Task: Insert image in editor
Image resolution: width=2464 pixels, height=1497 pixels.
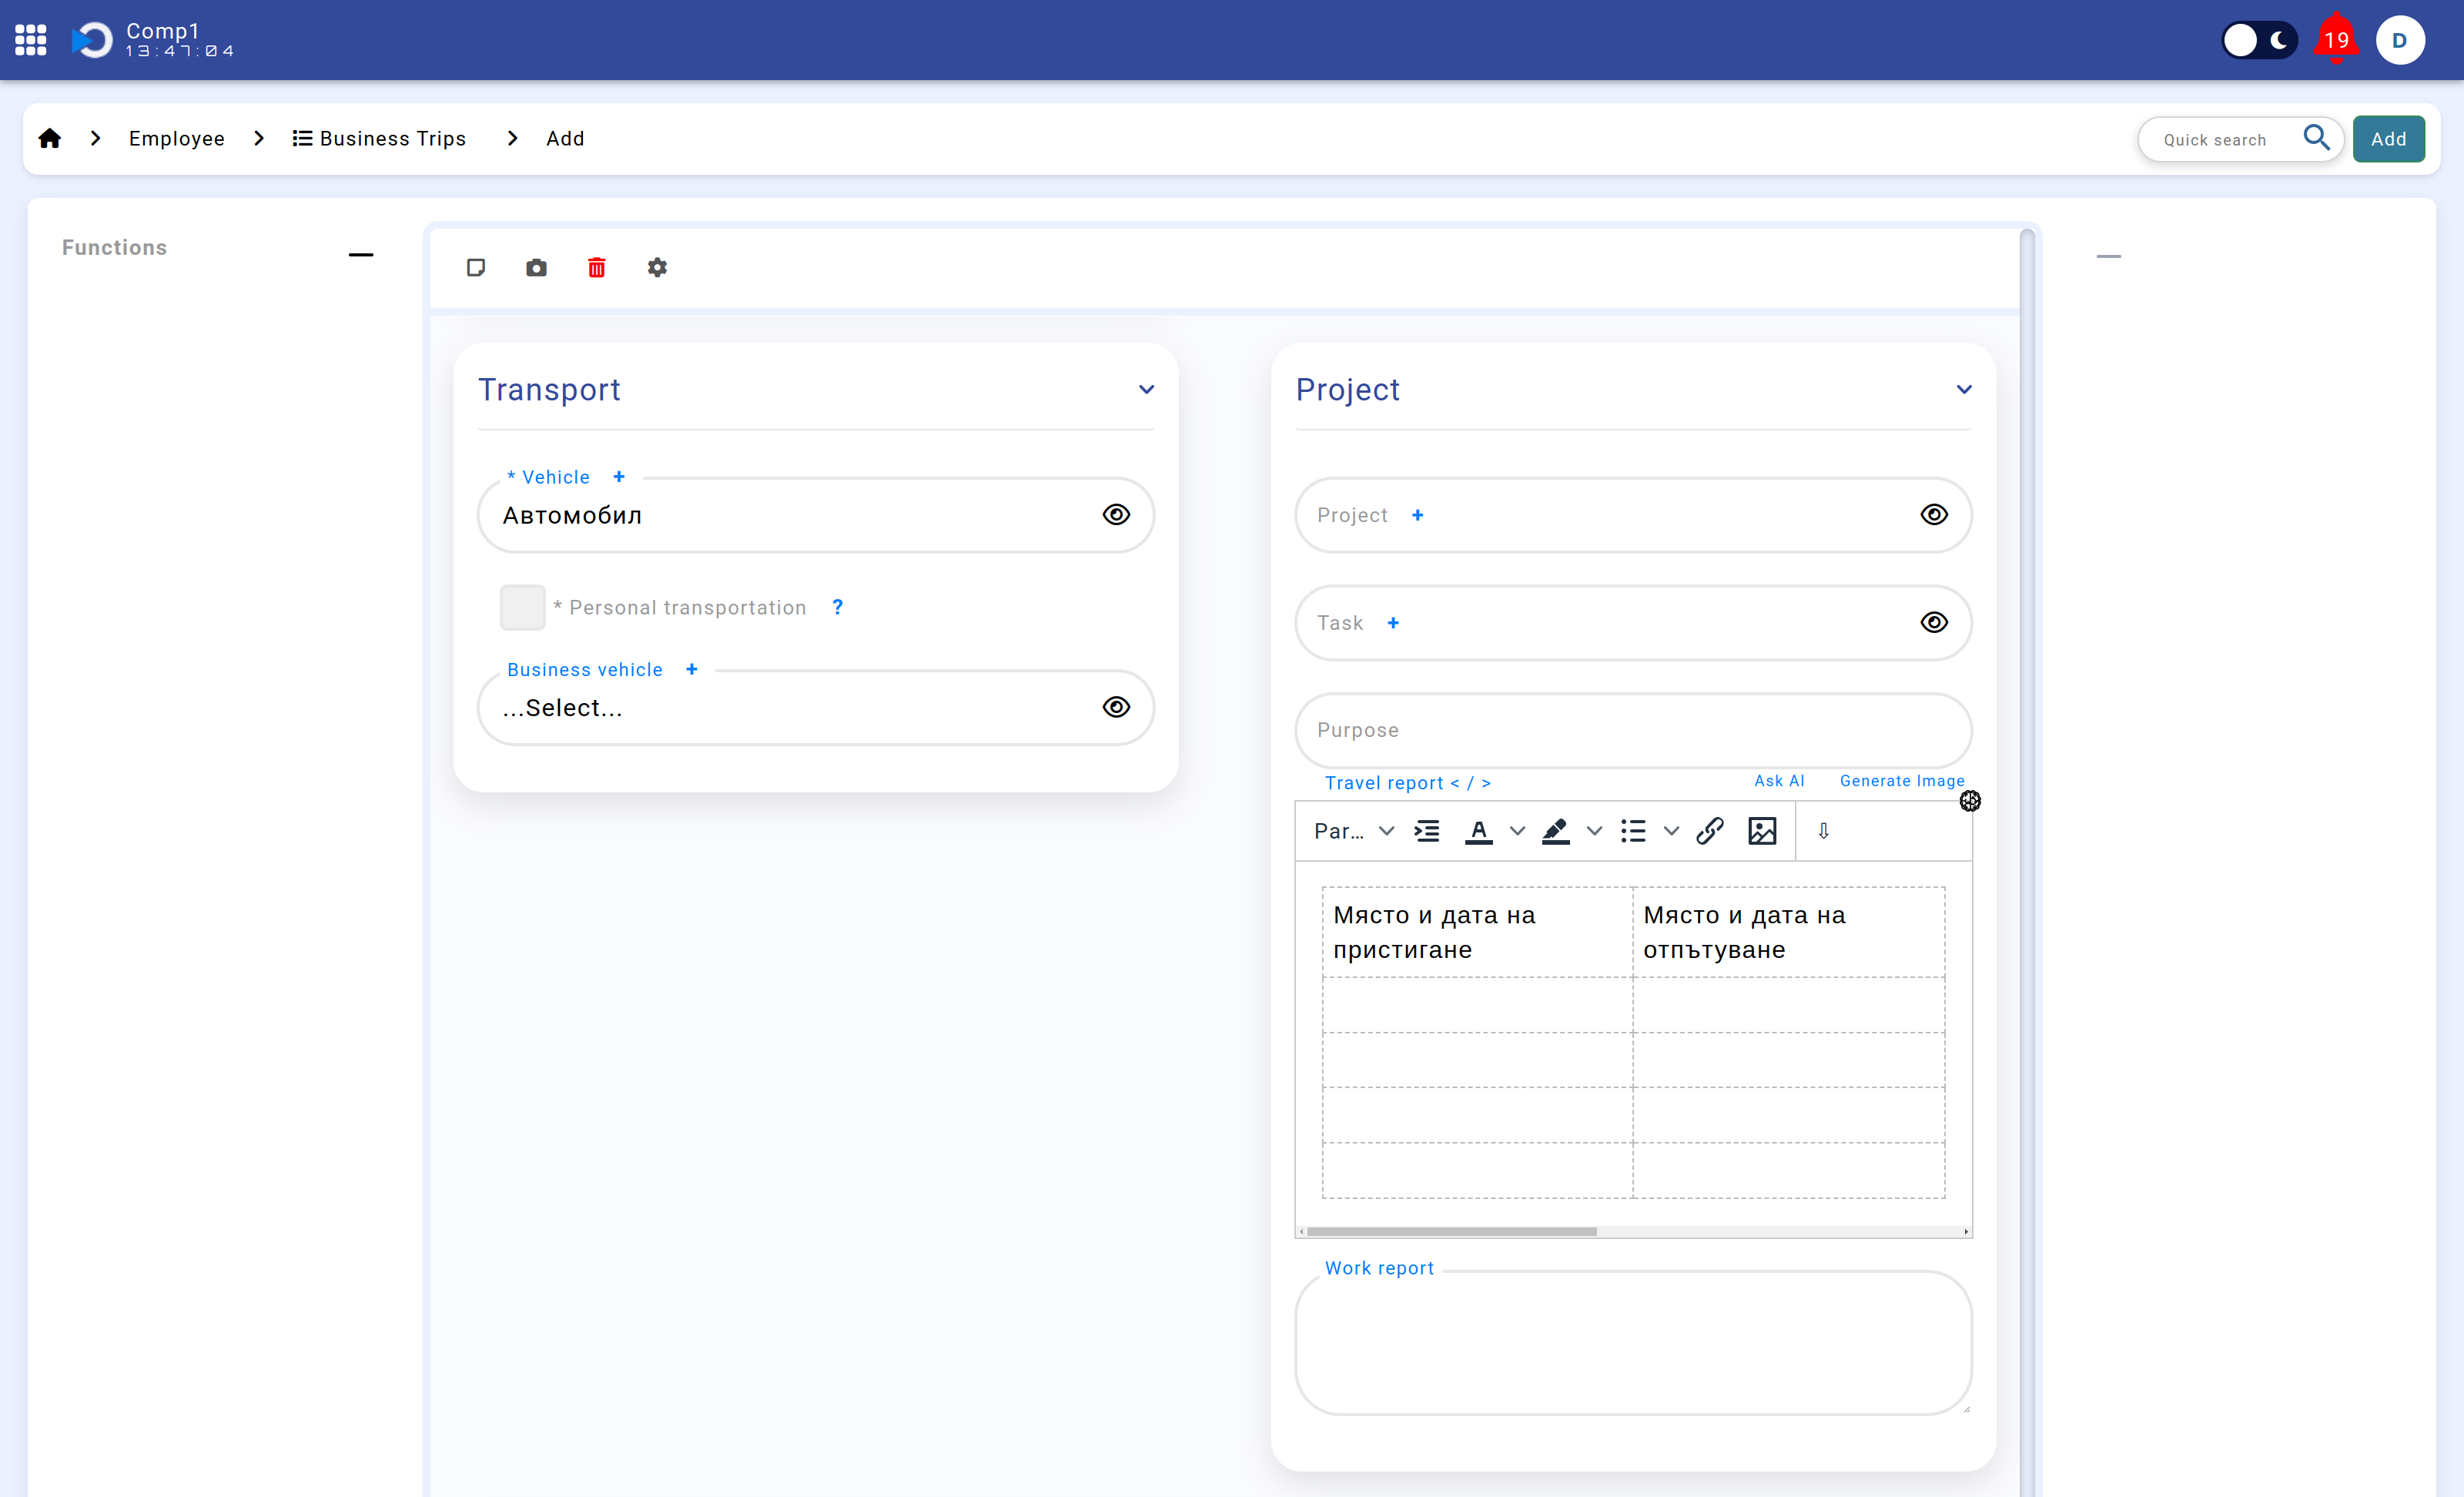Action: pos(1762,831)
